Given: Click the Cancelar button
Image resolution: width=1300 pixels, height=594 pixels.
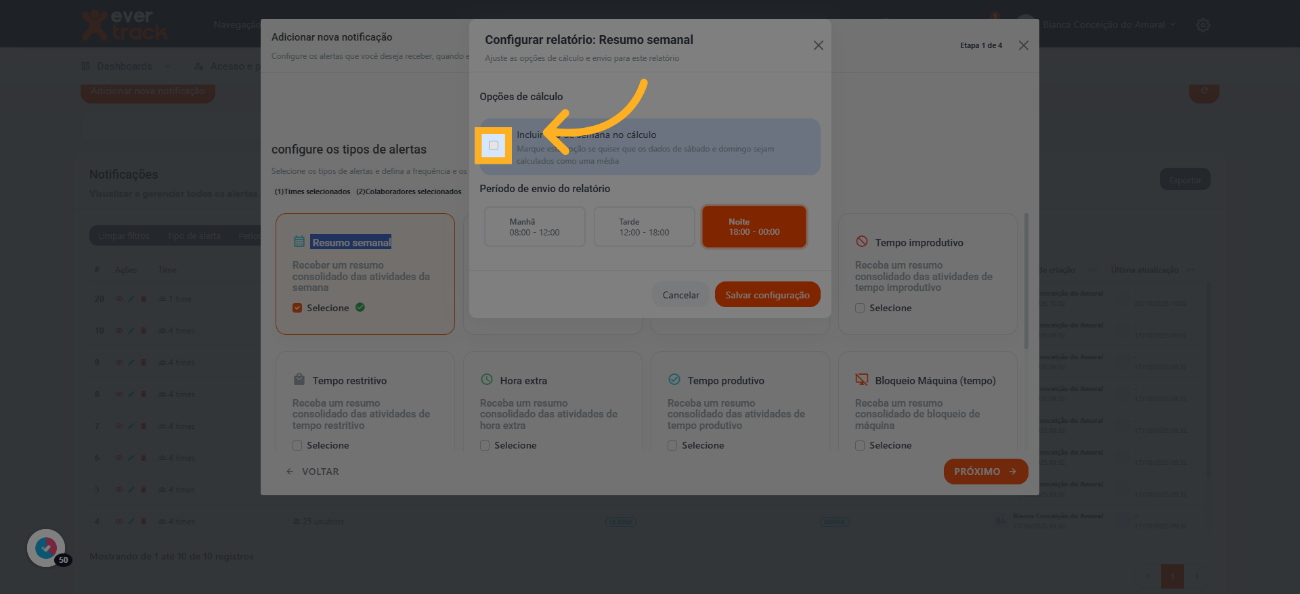Looking at the screenshot, I should [x=680, y=295].
